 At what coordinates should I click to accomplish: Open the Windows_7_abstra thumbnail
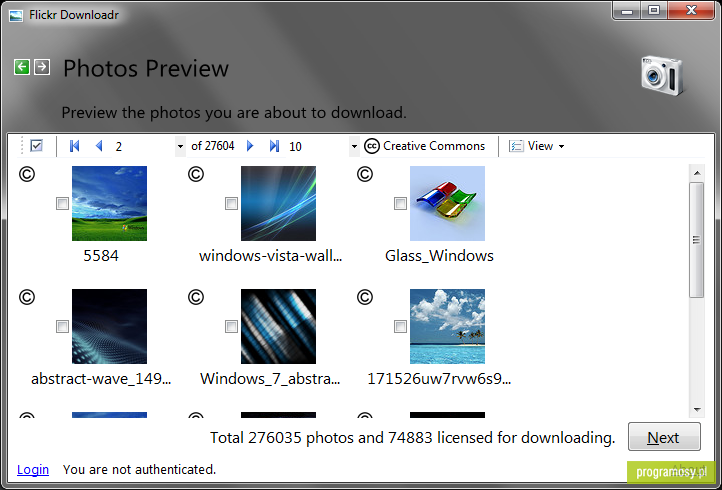(x=278, y=326)
